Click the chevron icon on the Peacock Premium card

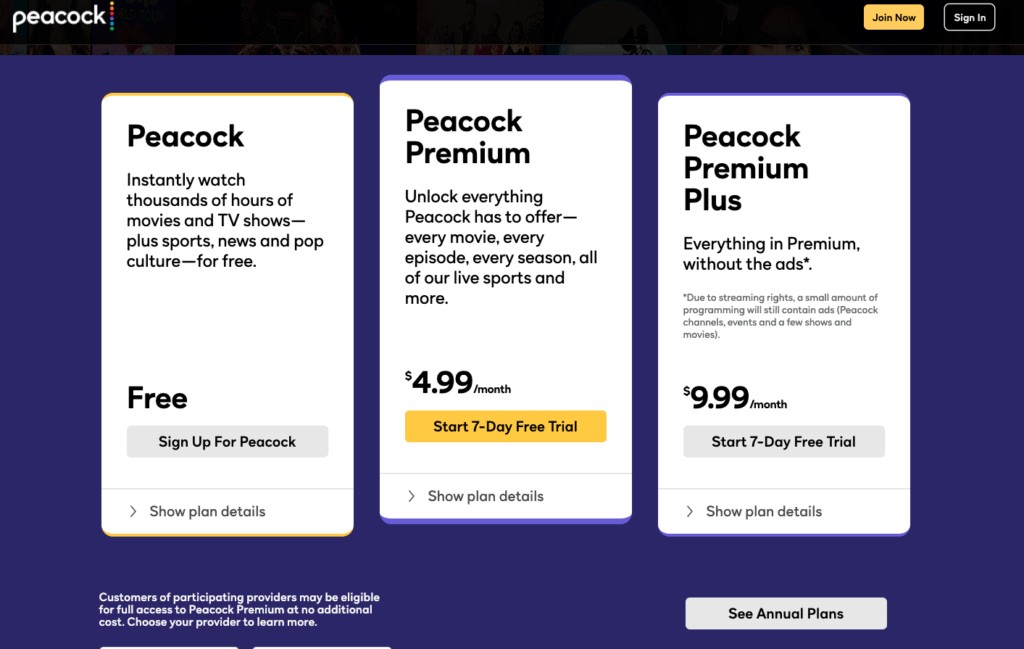tap(411, 496)
